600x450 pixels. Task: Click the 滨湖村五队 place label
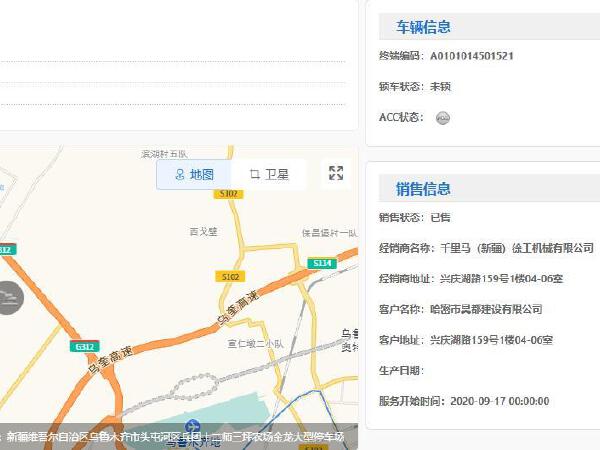pos(164,154)
